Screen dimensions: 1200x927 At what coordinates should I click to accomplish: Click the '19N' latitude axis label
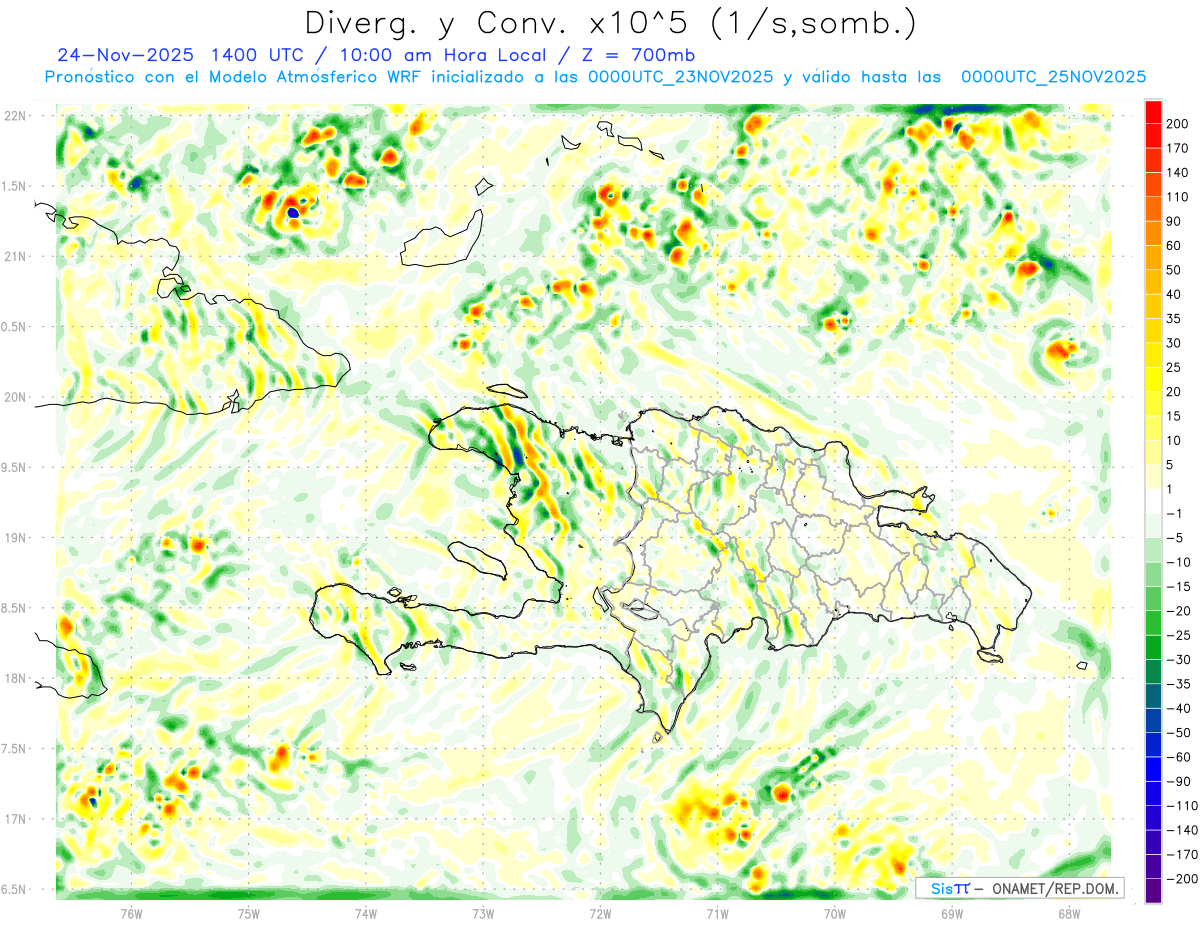15,538
